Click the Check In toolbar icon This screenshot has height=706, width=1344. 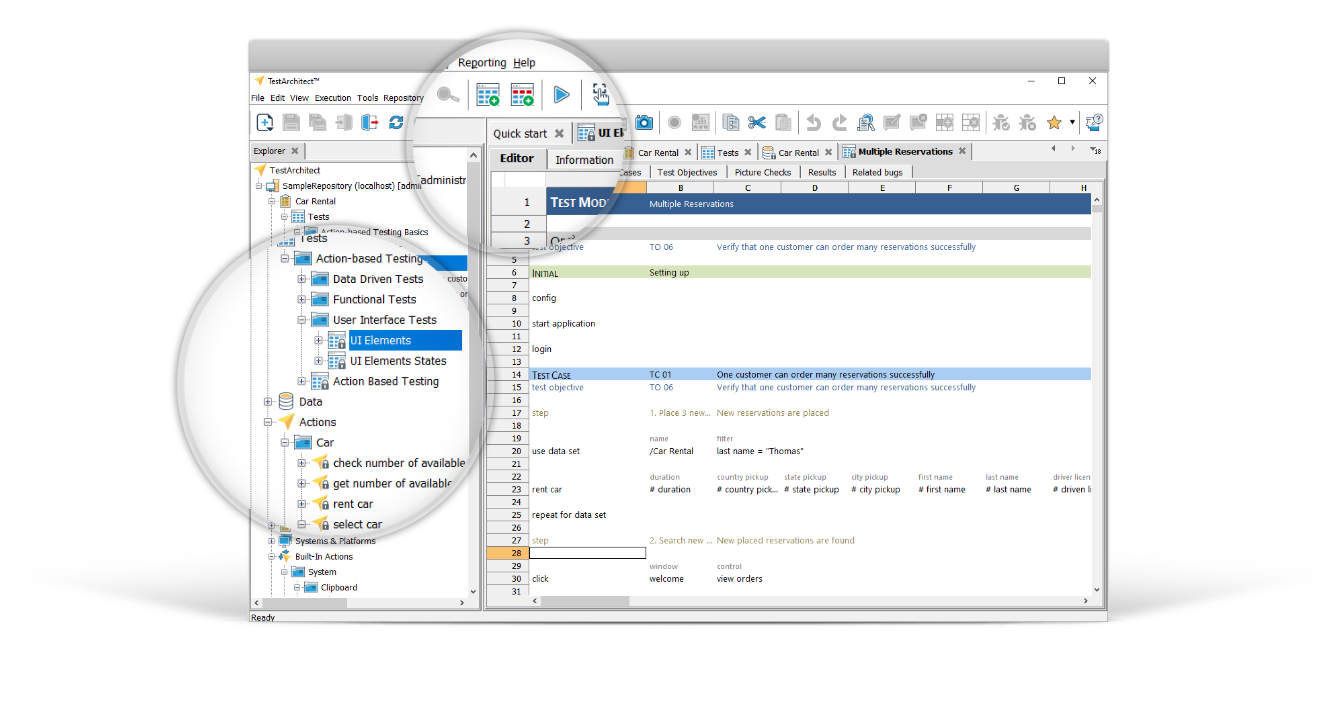pos(344,122)
